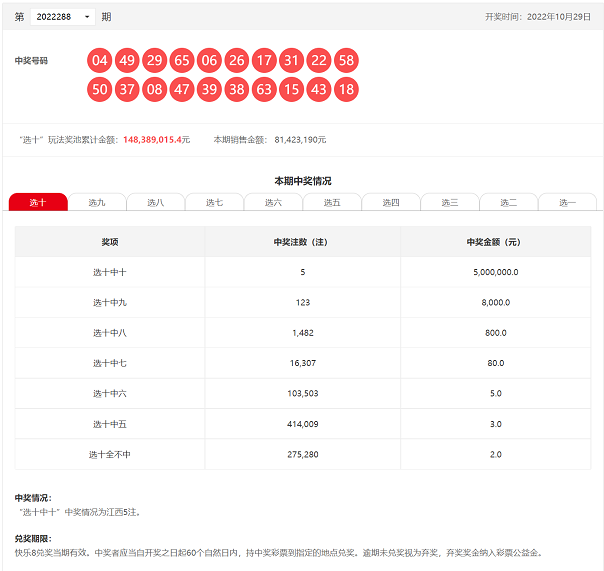Click winning number ball 49
Viewport: 604px width, 571px height.
tap(127, 60)
